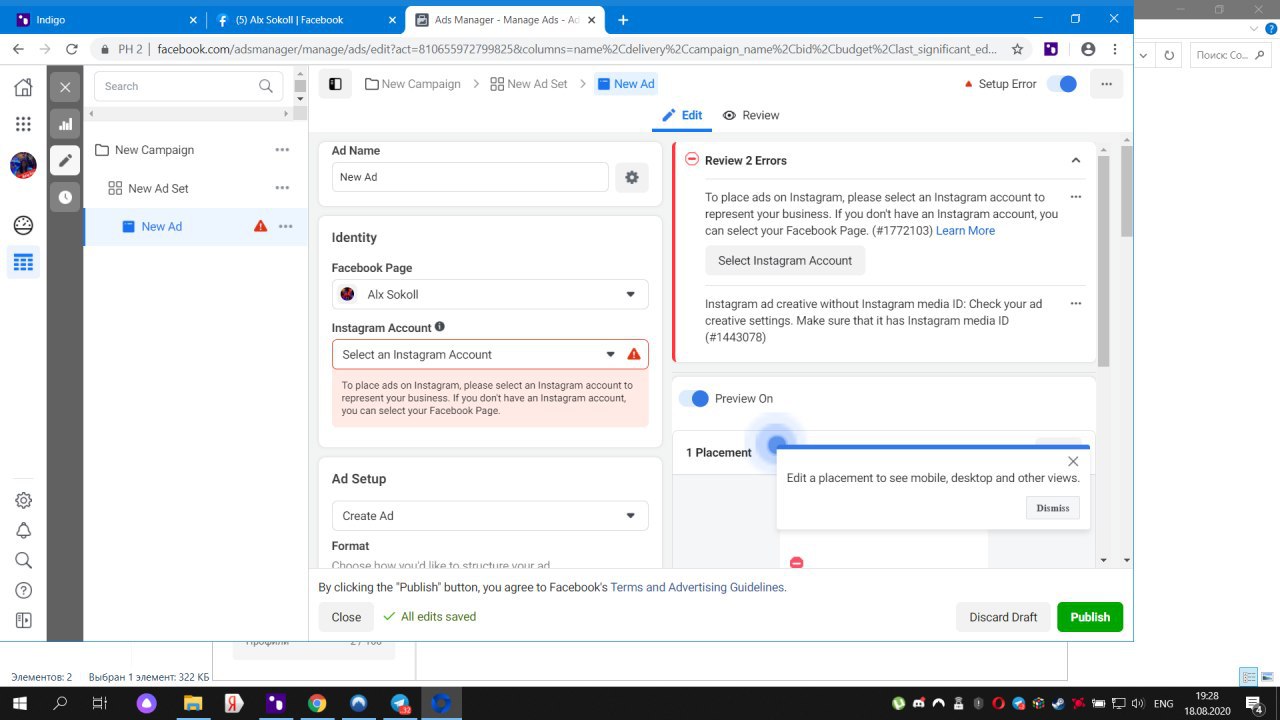Open the Select an Instagram Account dropdown
This screenshot has height=720, width=1280.
click(x=490, y=354)
